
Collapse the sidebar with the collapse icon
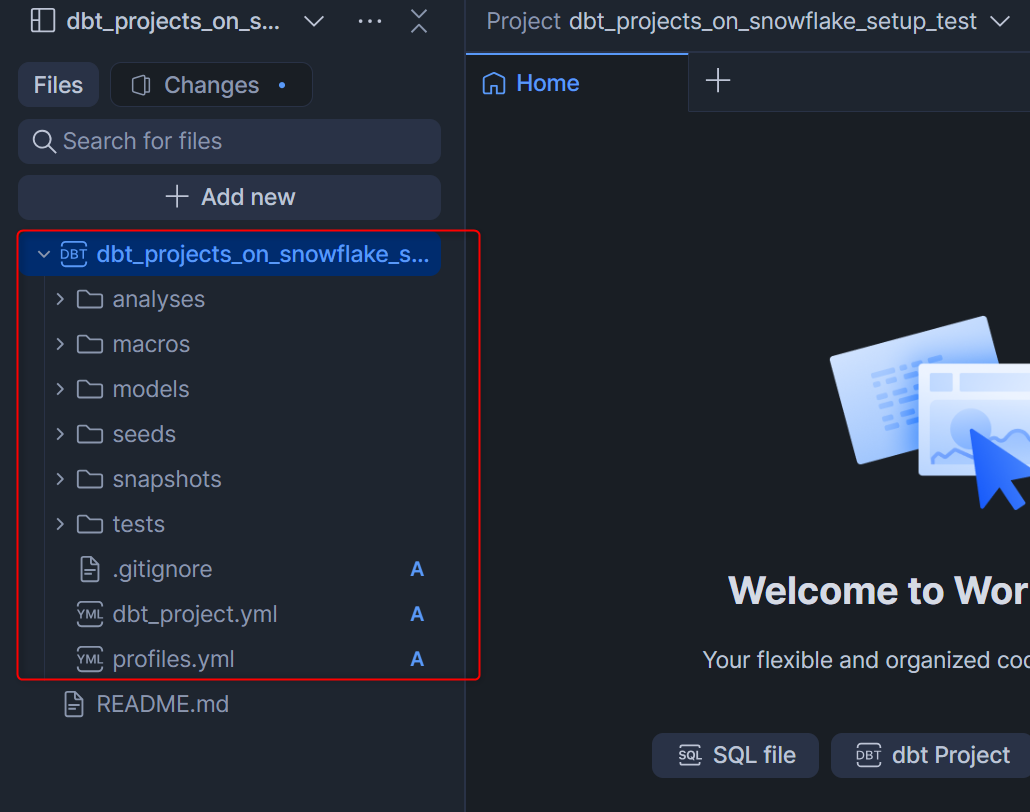pos(418,21)
